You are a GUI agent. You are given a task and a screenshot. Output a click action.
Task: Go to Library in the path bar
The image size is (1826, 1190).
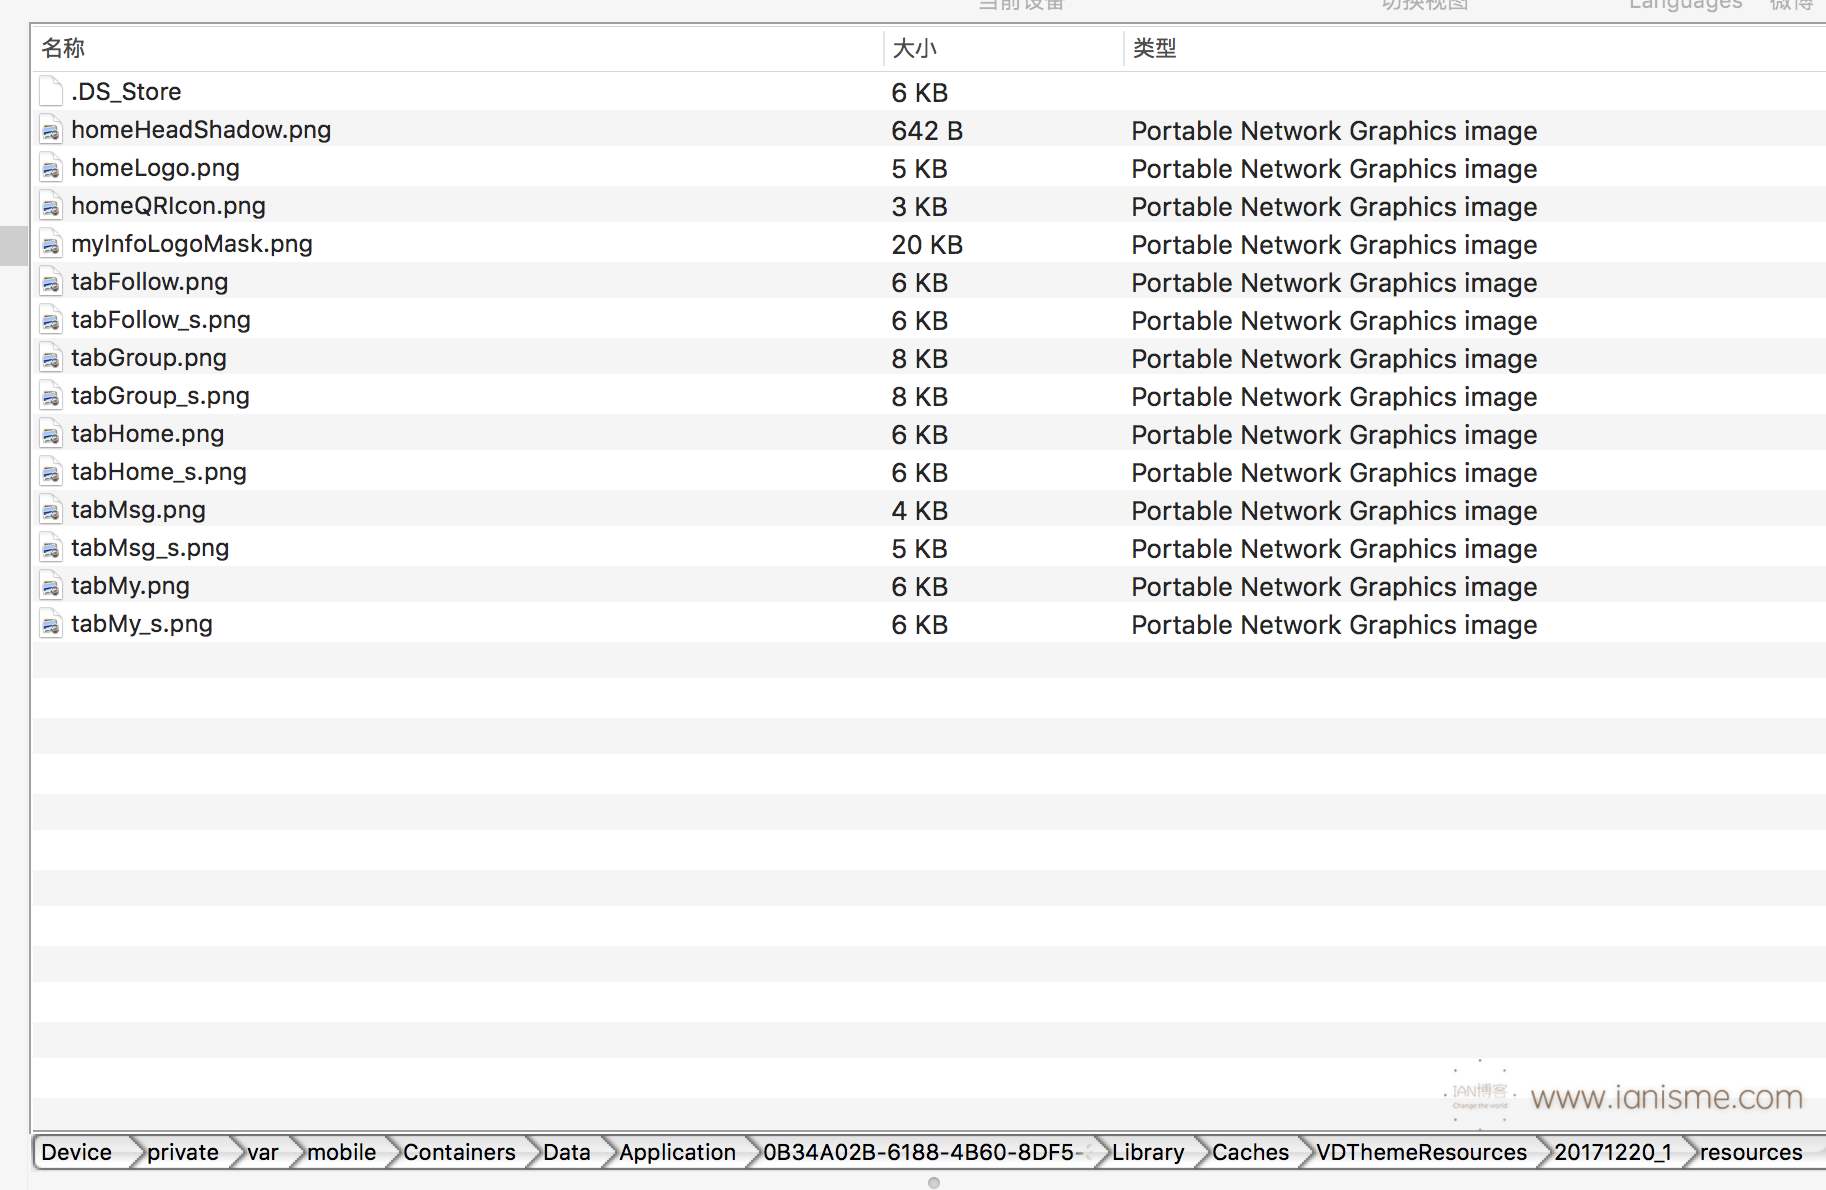tap(1148, 1152)
